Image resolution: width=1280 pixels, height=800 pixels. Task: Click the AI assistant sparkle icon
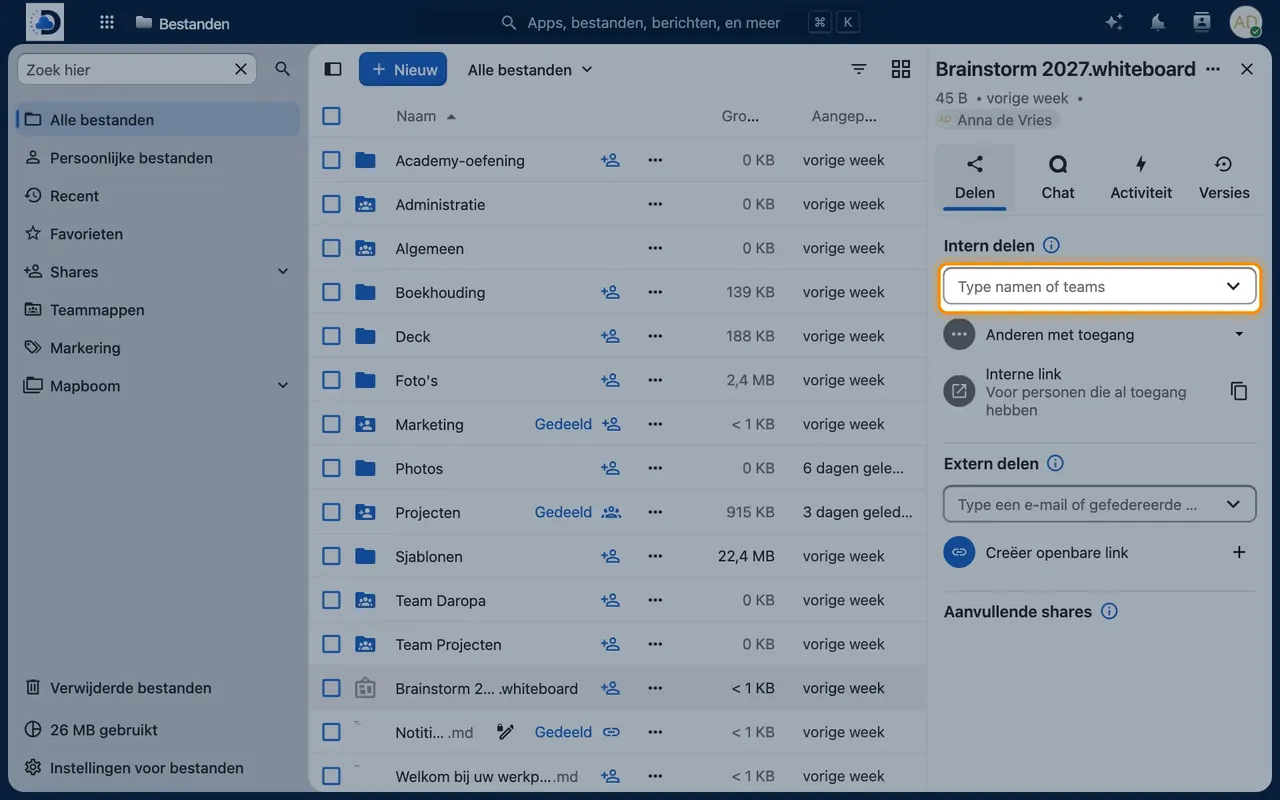click(1114, 22)
